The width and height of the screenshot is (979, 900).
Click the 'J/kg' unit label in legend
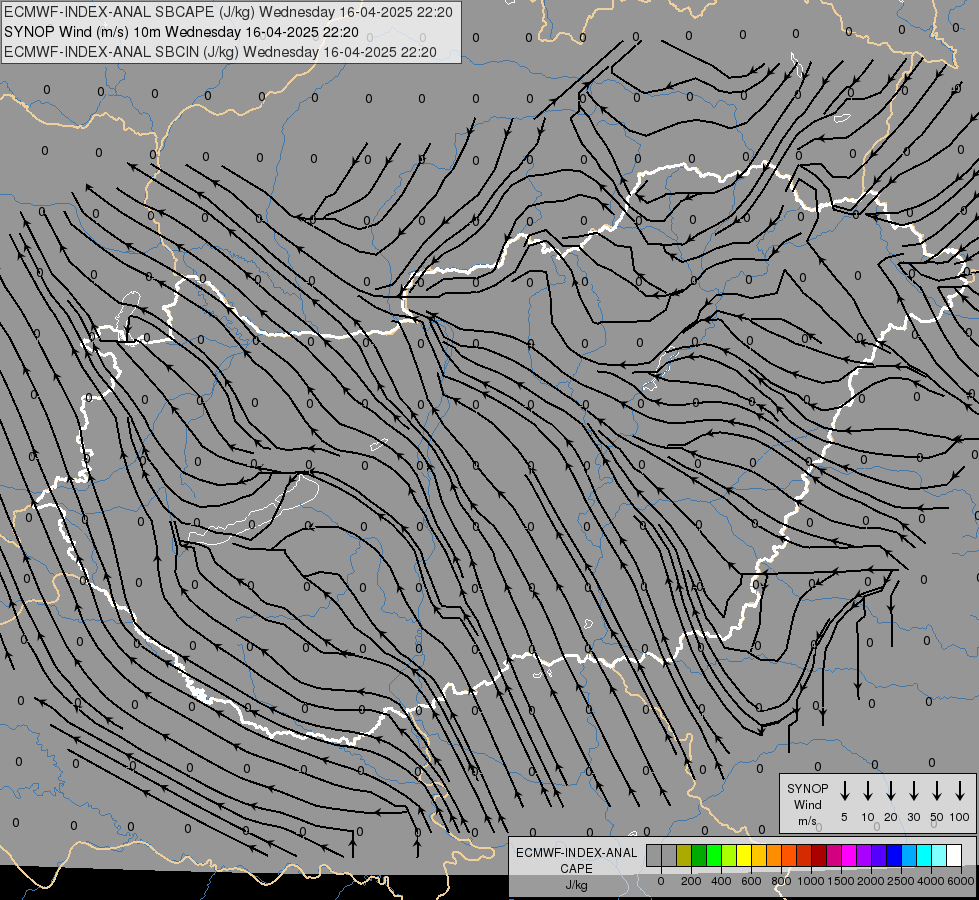coord(576,885)
